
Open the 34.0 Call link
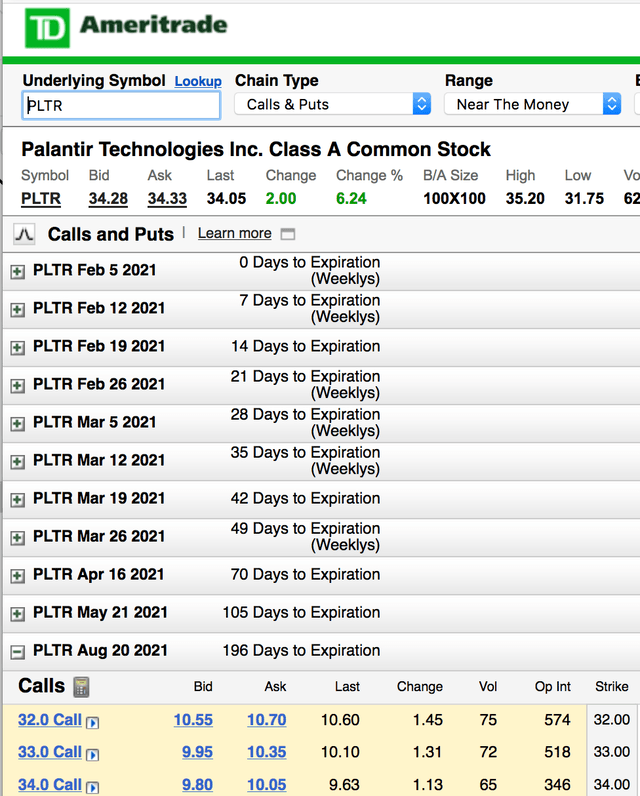pos(50,784)
